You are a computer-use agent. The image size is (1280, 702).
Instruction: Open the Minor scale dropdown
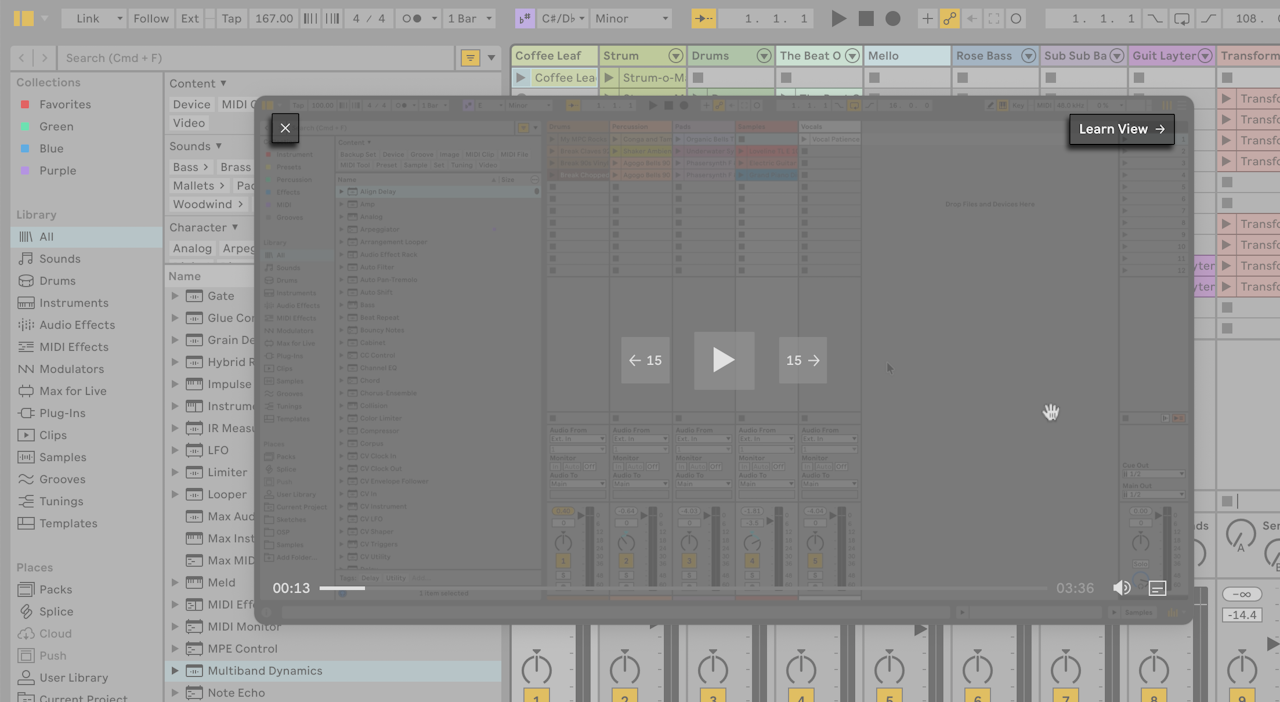pyautogui.click(x=631, y=18)
